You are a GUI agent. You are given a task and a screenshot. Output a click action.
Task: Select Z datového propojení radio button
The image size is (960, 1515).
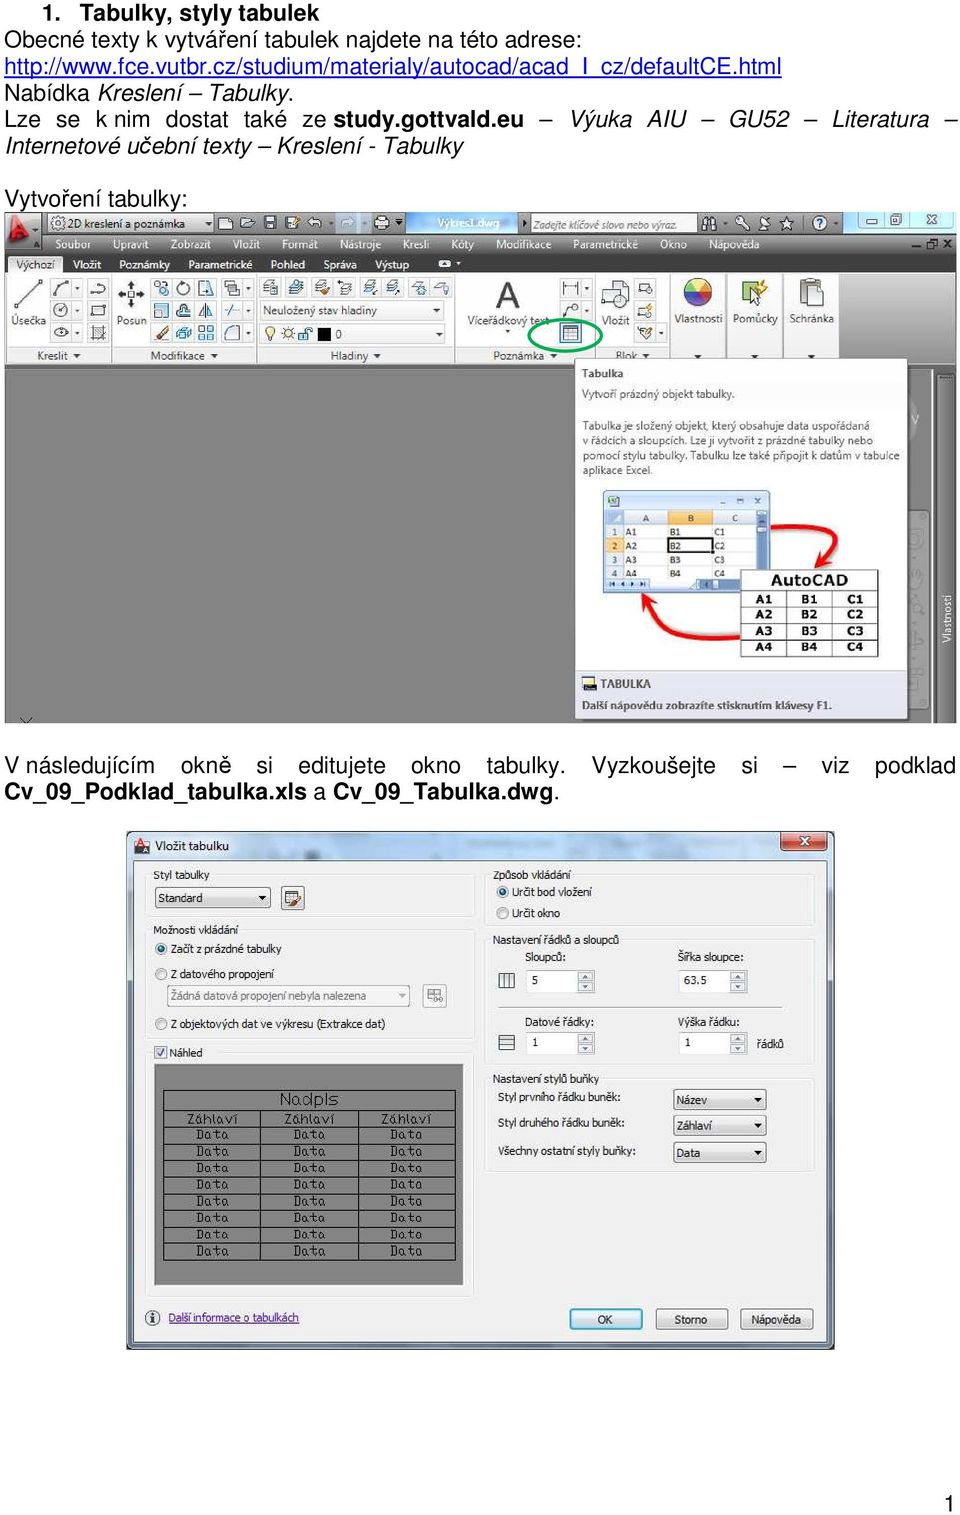click(x=161, y=974)
